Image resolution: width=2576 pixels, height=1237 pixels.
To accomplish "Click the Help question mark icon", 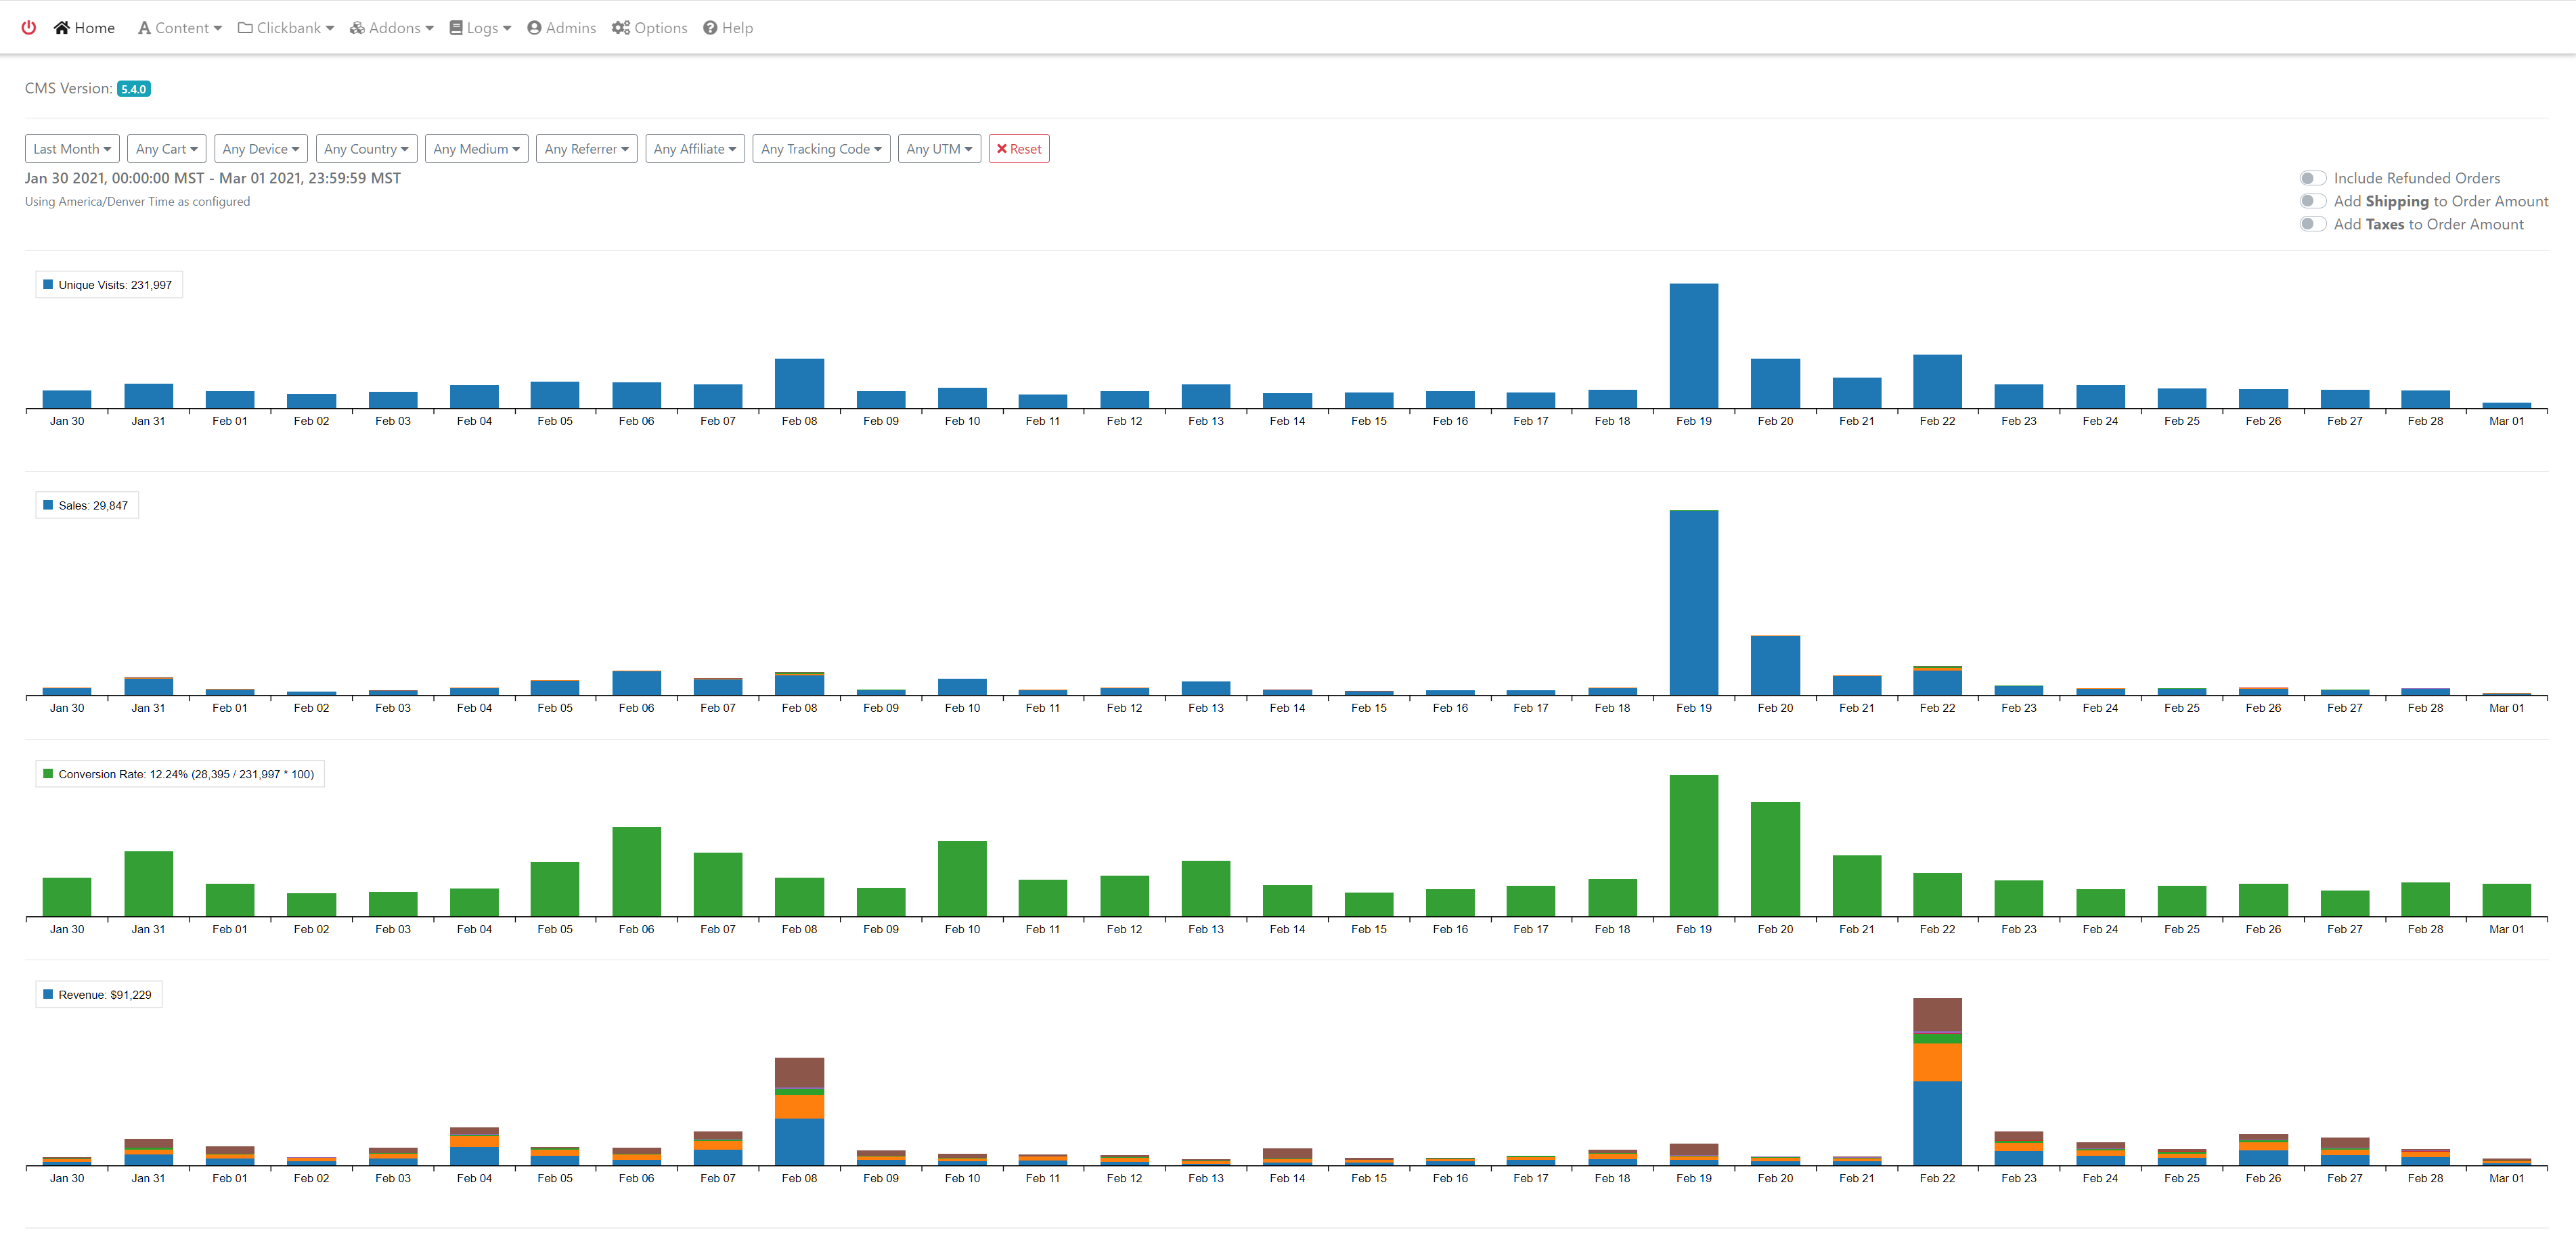I will point(710,28).
